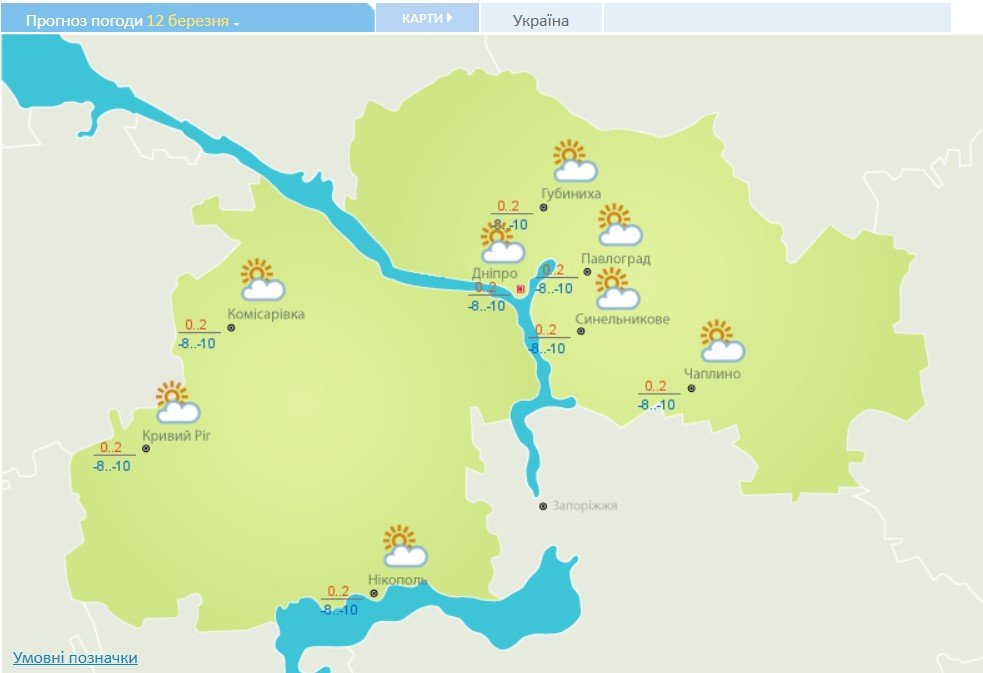This screenshot has width=983, height=673.
Task: Open the date dropdown 12 березня
Action: (x=192, y=20)
